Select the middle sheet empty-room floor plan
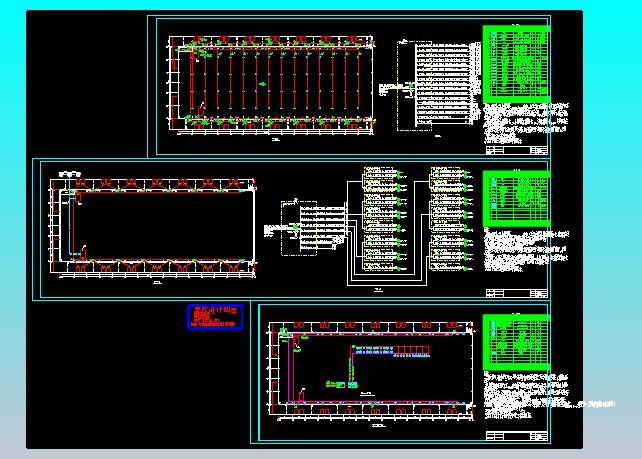The height and width of the screenshot is (459, 642). (x=153, y=228)
